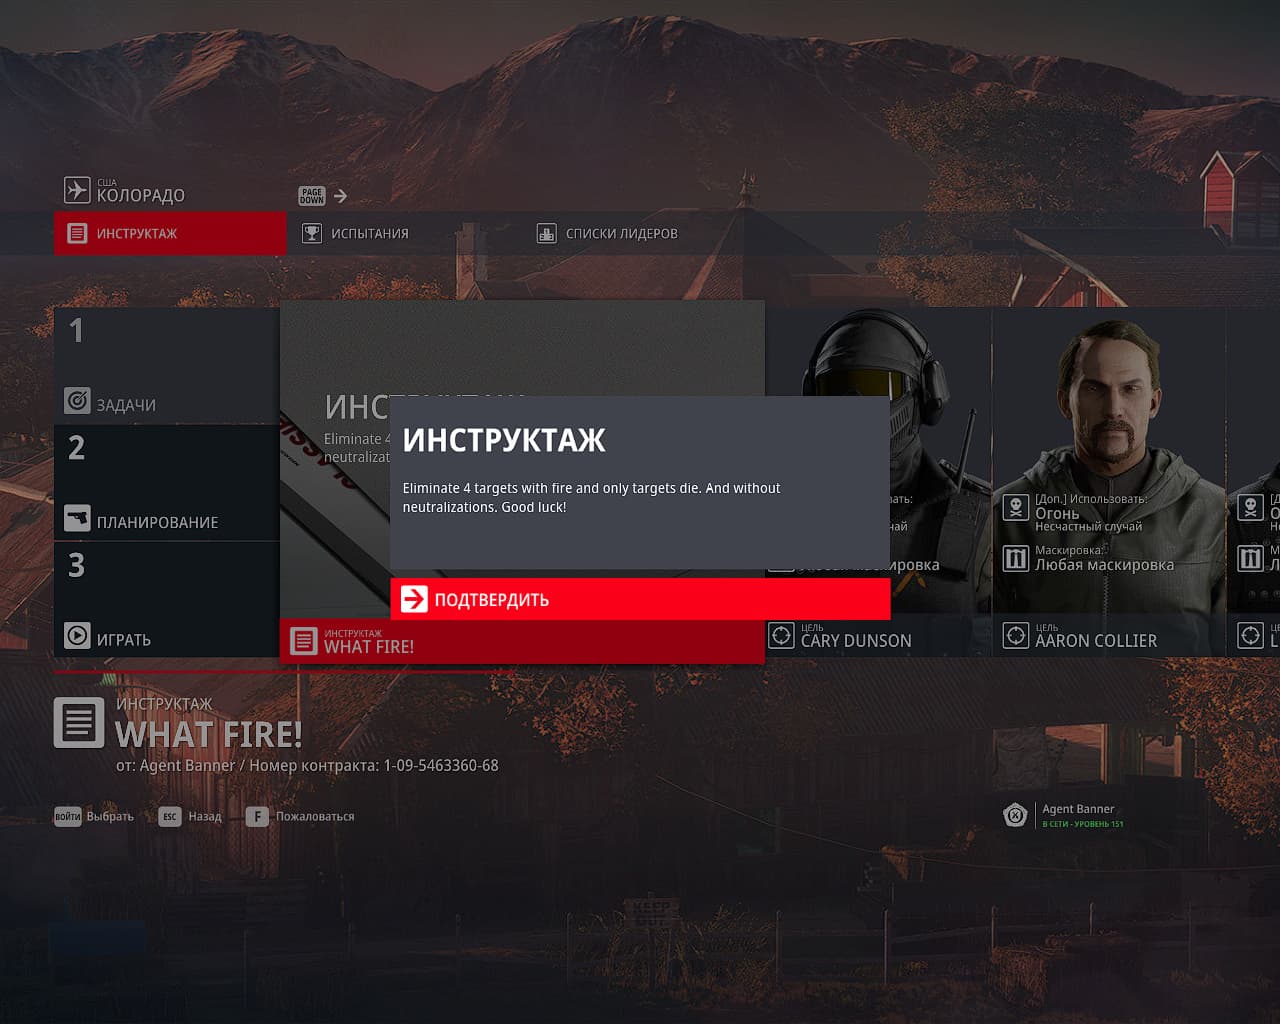Click the large document icon beside the bottom WHAT FIRE! title
This screenshot has height=1024, width=1280.
[x=79, y=722]
